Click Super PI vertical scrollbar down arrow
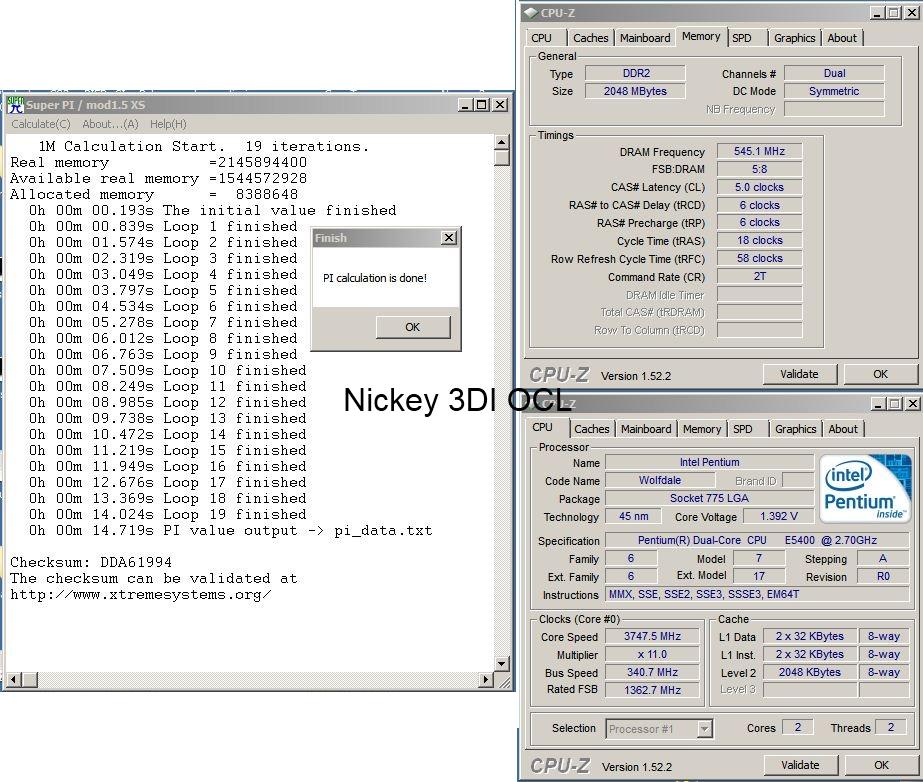The height and width of the screenshot is (782, 923). pos(502,664)
